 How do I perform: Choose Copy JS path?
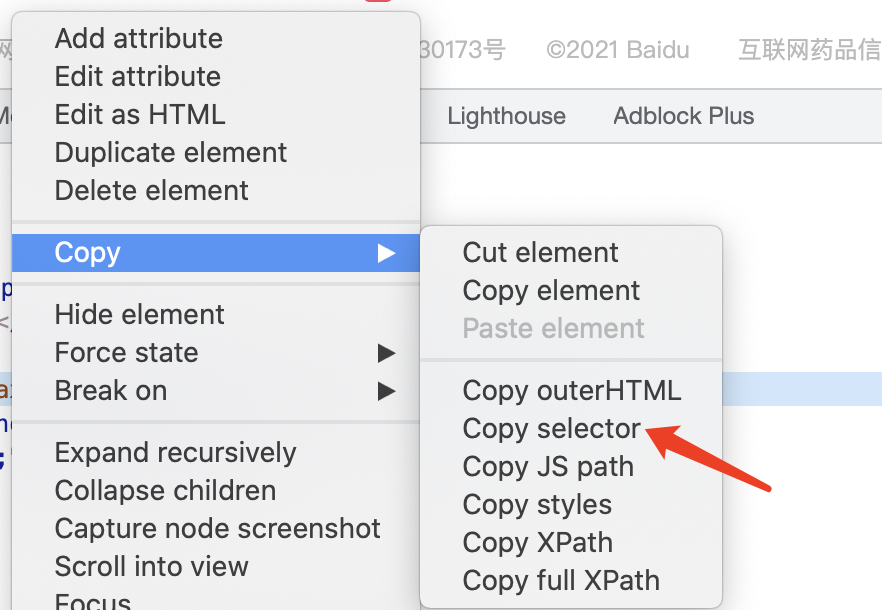tap(548, 467)
